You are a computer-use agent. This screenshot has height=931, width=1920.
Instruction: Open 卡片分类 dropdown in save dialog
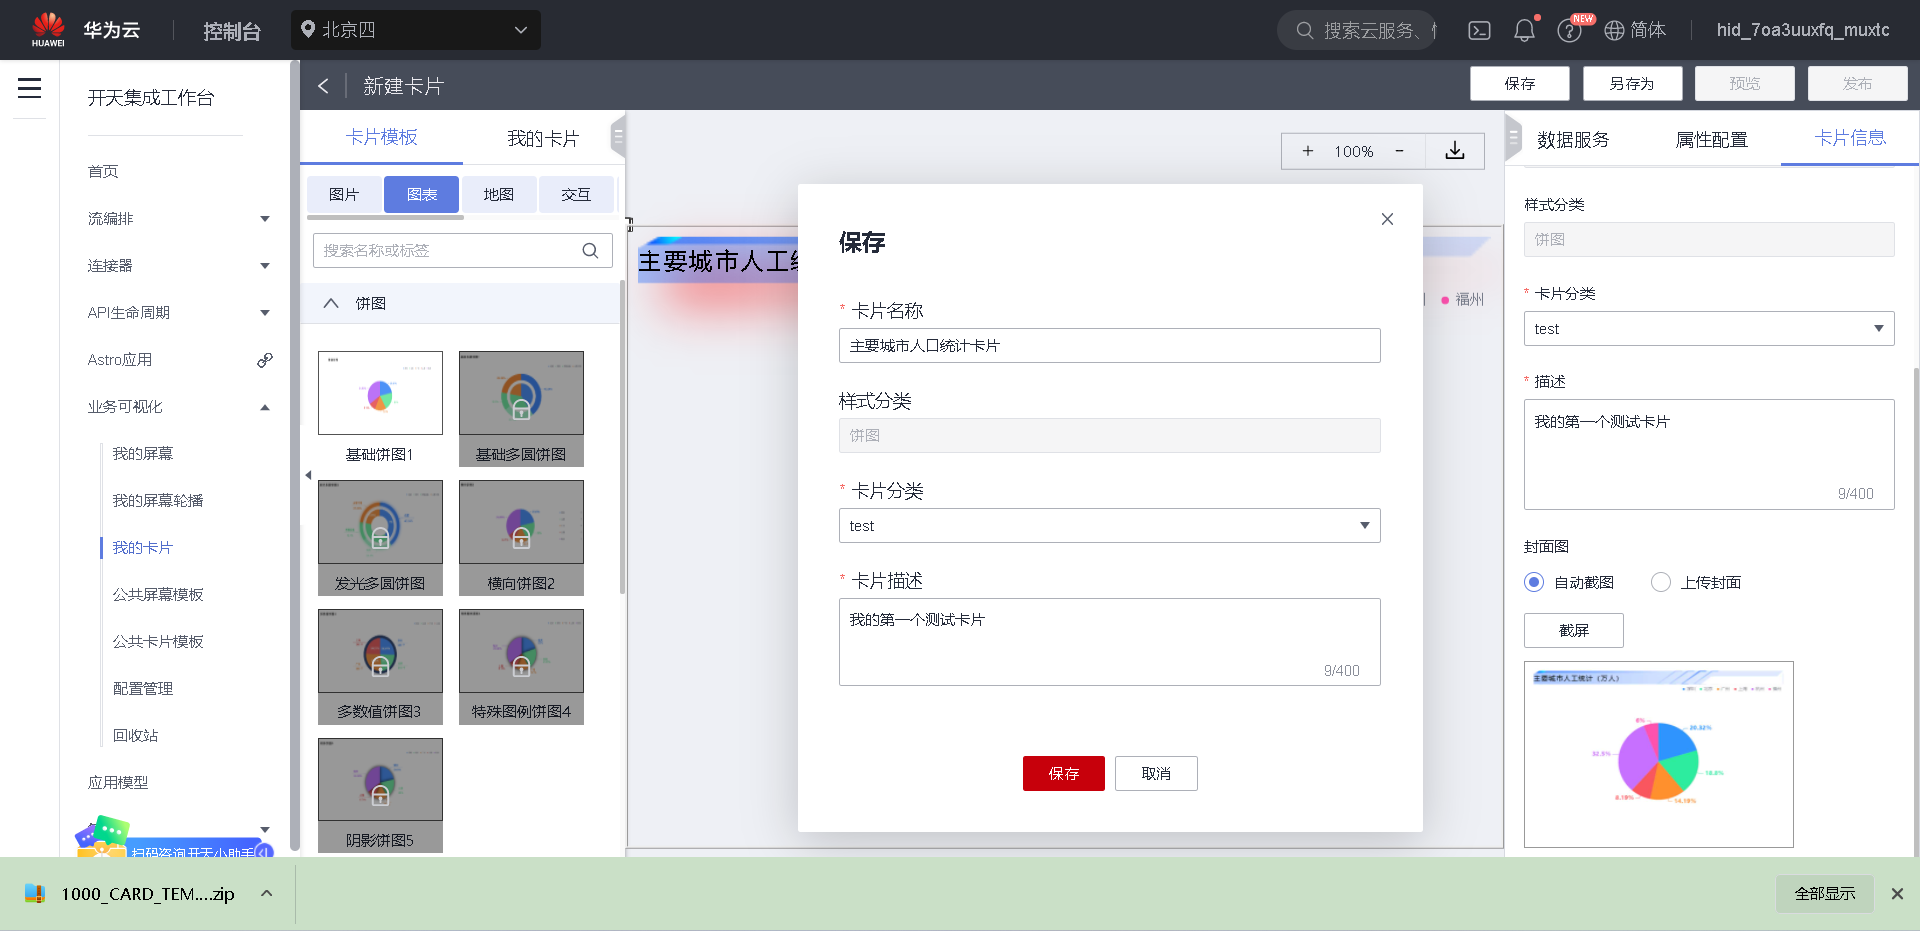pyautogui.click(x=1109, y=526)
